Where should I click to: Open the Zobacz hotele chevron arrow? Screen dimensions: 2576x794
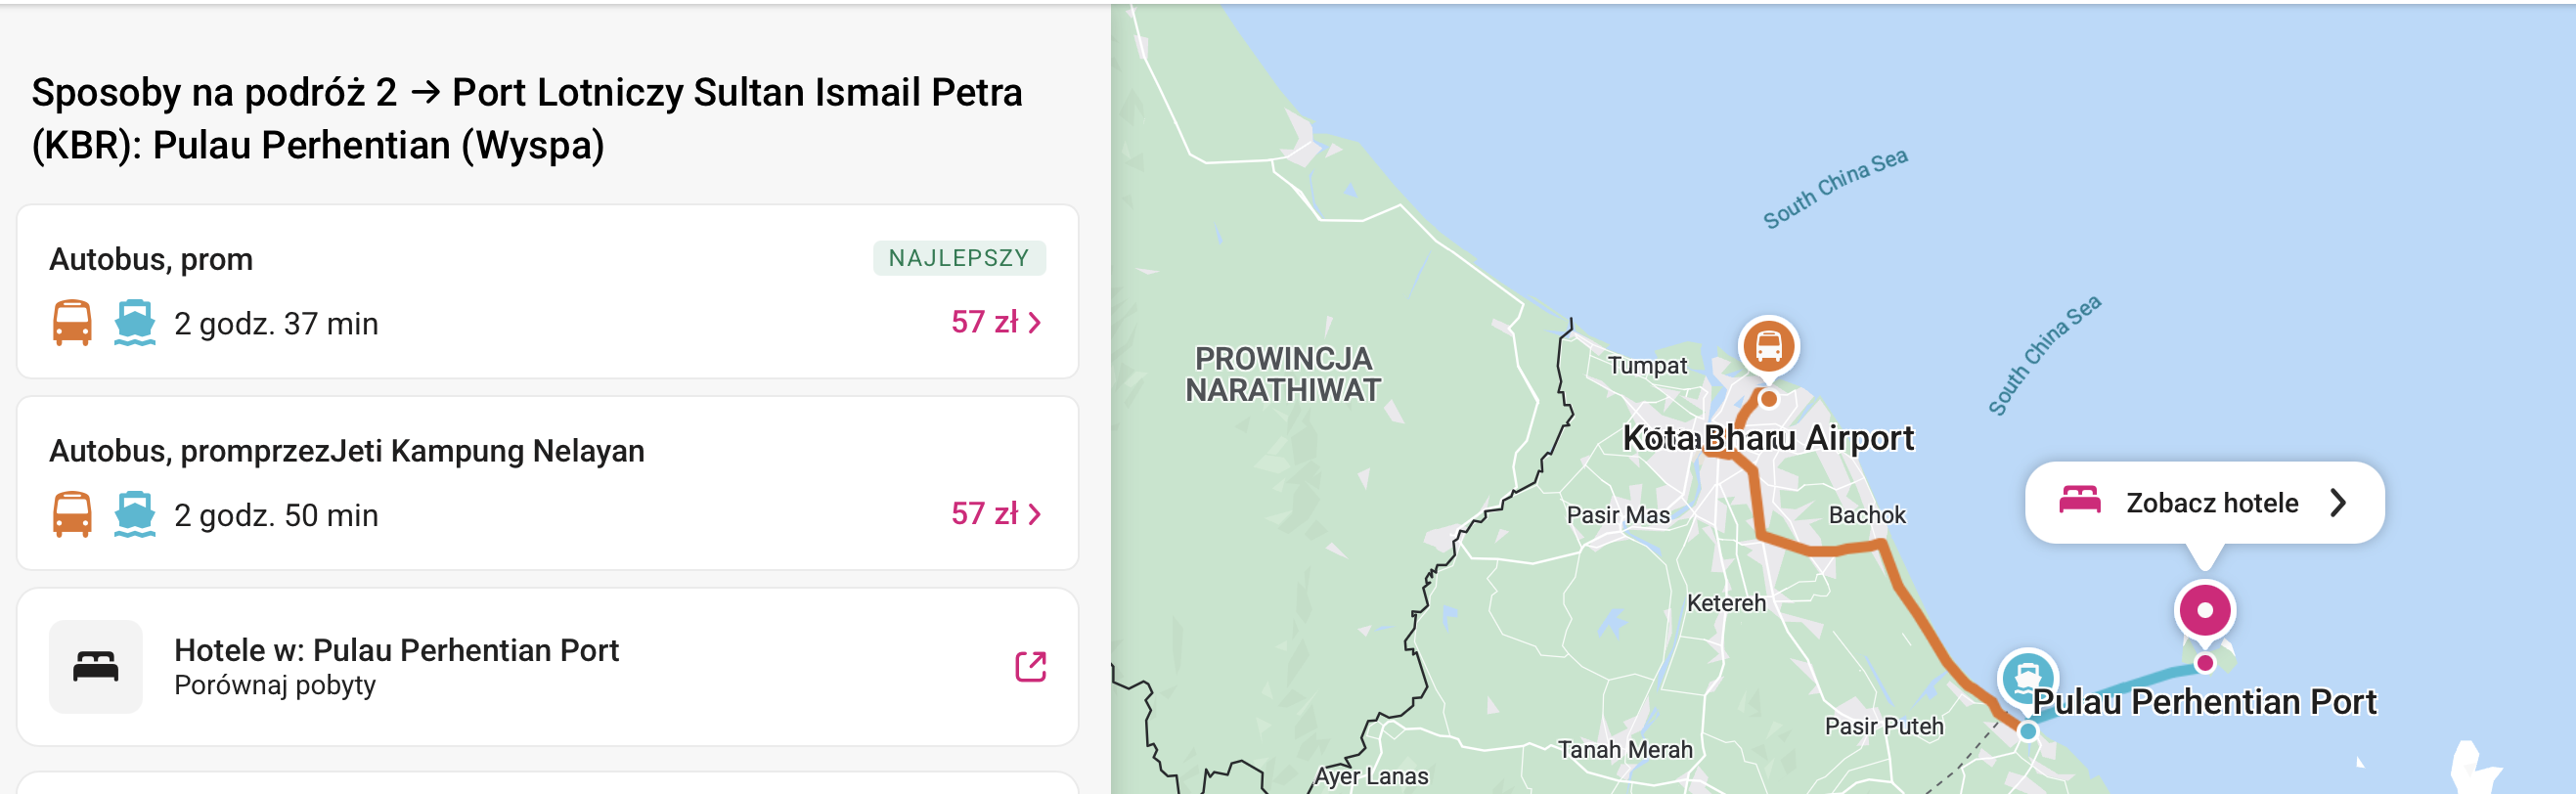(x=2337, y=502)
